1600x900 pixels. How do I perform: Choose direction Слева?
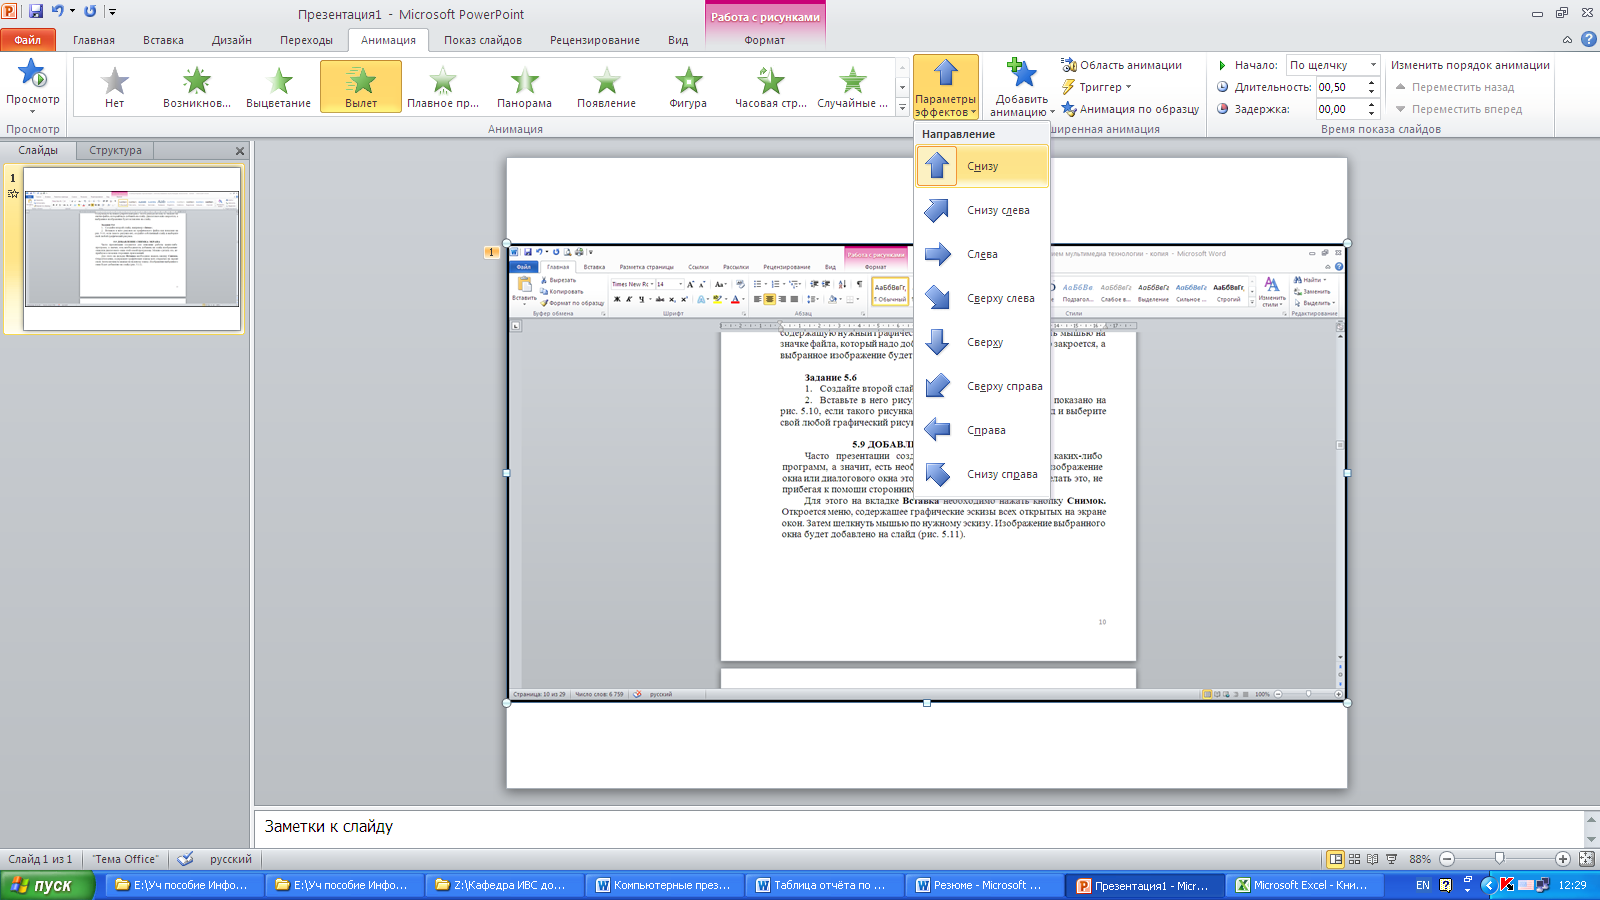coord(982,254)
